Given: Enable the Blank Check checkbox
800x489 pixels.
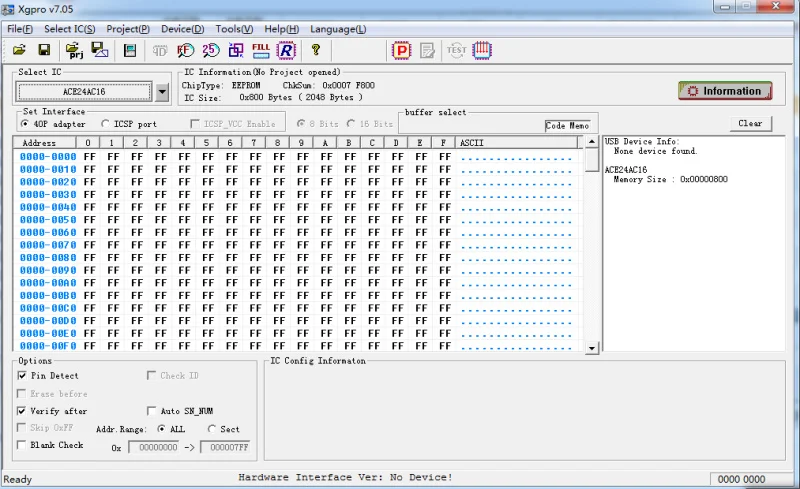Looking at the screenshot, I should click(21, 445).
